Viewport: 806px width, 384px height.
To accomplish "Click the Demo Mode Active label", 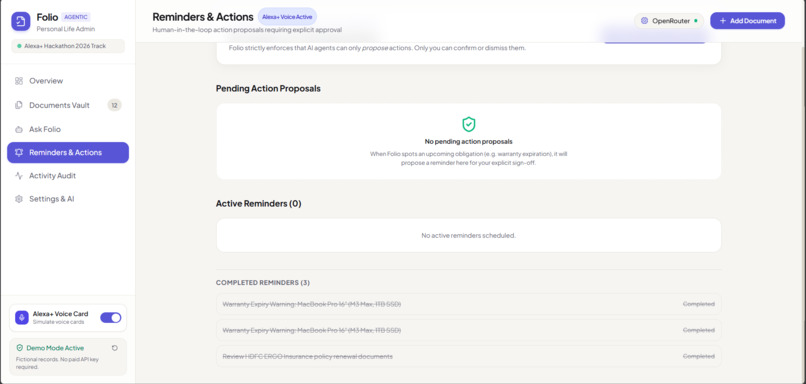I will point(55,348).
